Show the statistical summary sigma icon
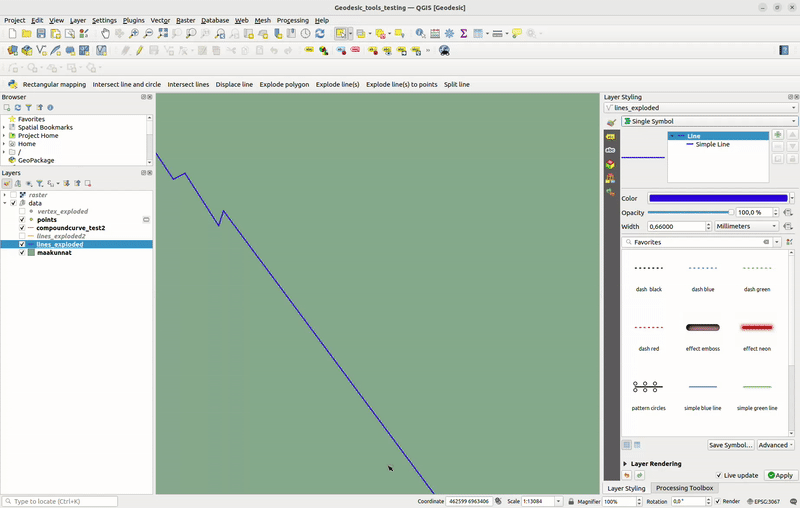This screenshot has width=800, height=508. tap(463, 34)
